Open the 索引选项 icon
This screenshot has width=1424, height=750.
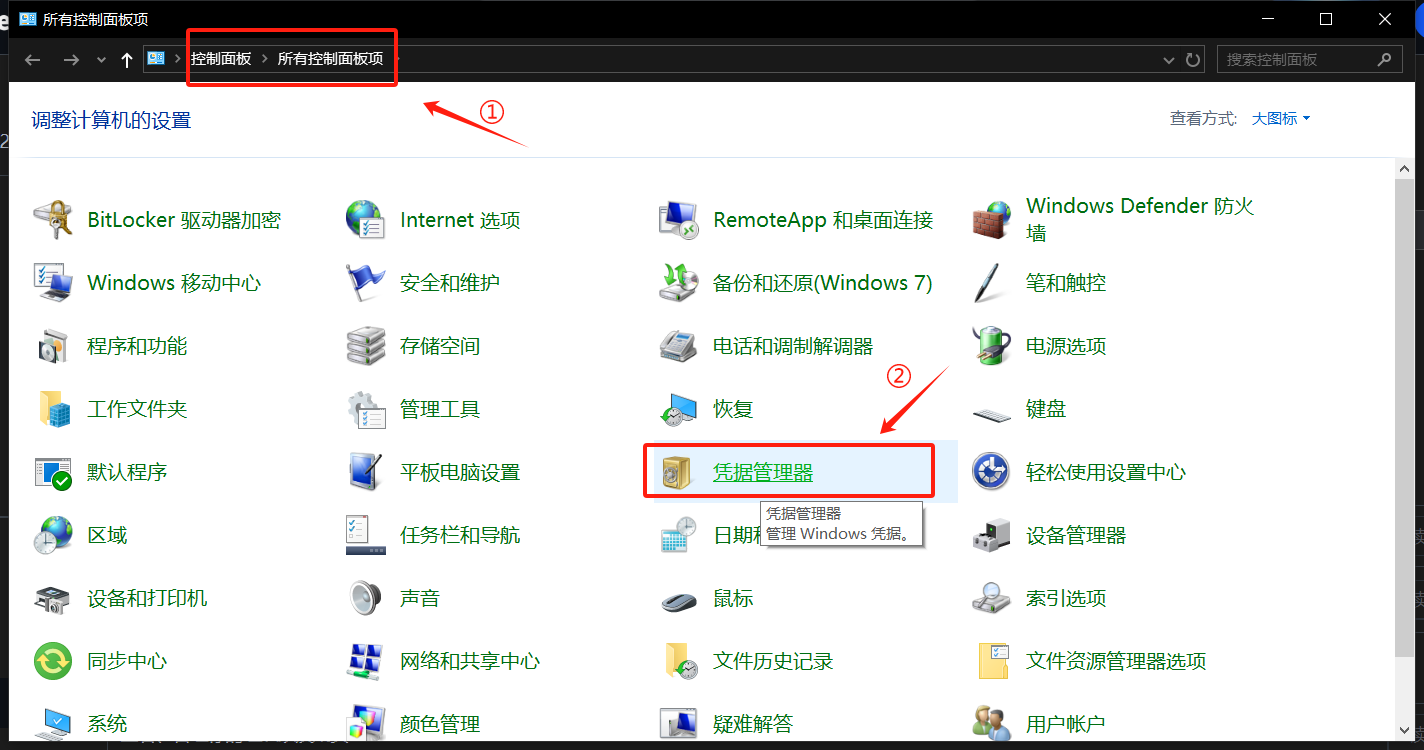click(991, 598)
